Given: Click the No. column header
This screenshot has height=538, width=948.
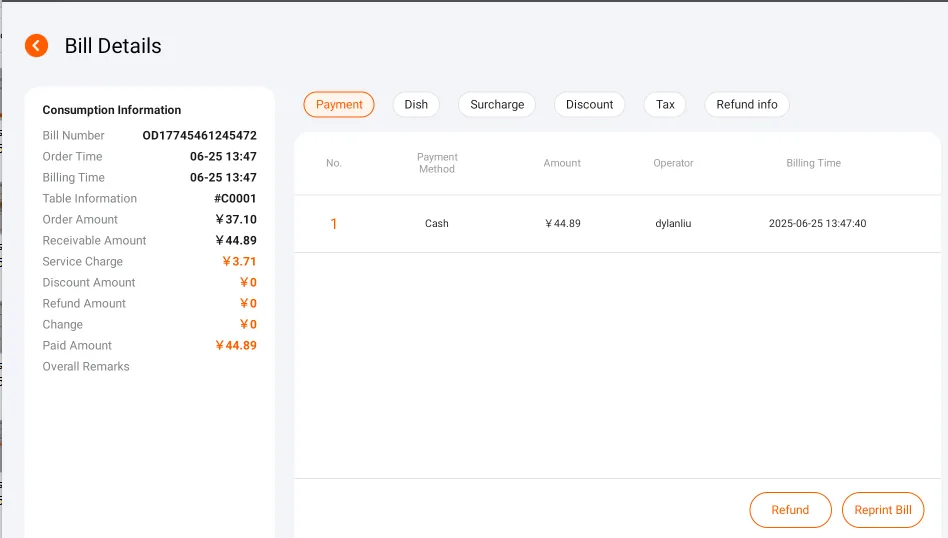Looking at the screenshot, I should click(x=334, y=163).
